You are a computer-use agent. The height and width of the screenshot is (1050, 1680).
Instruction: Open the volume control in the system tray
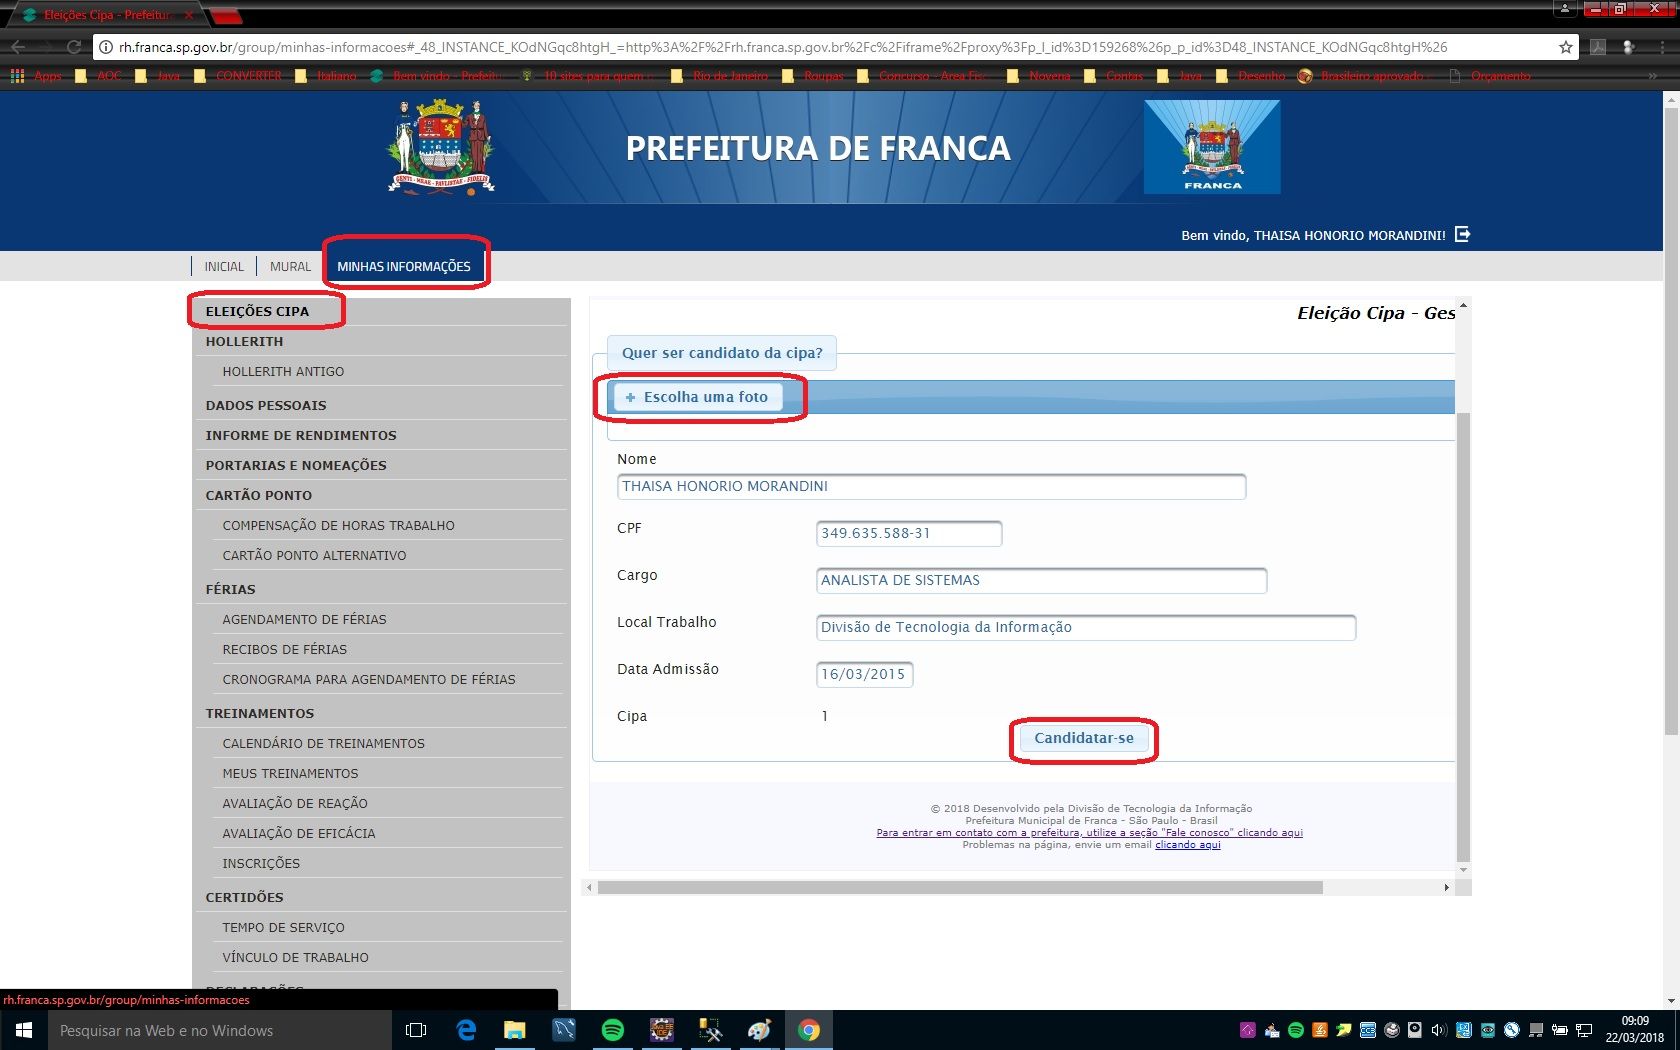tap(1438, 1030)
